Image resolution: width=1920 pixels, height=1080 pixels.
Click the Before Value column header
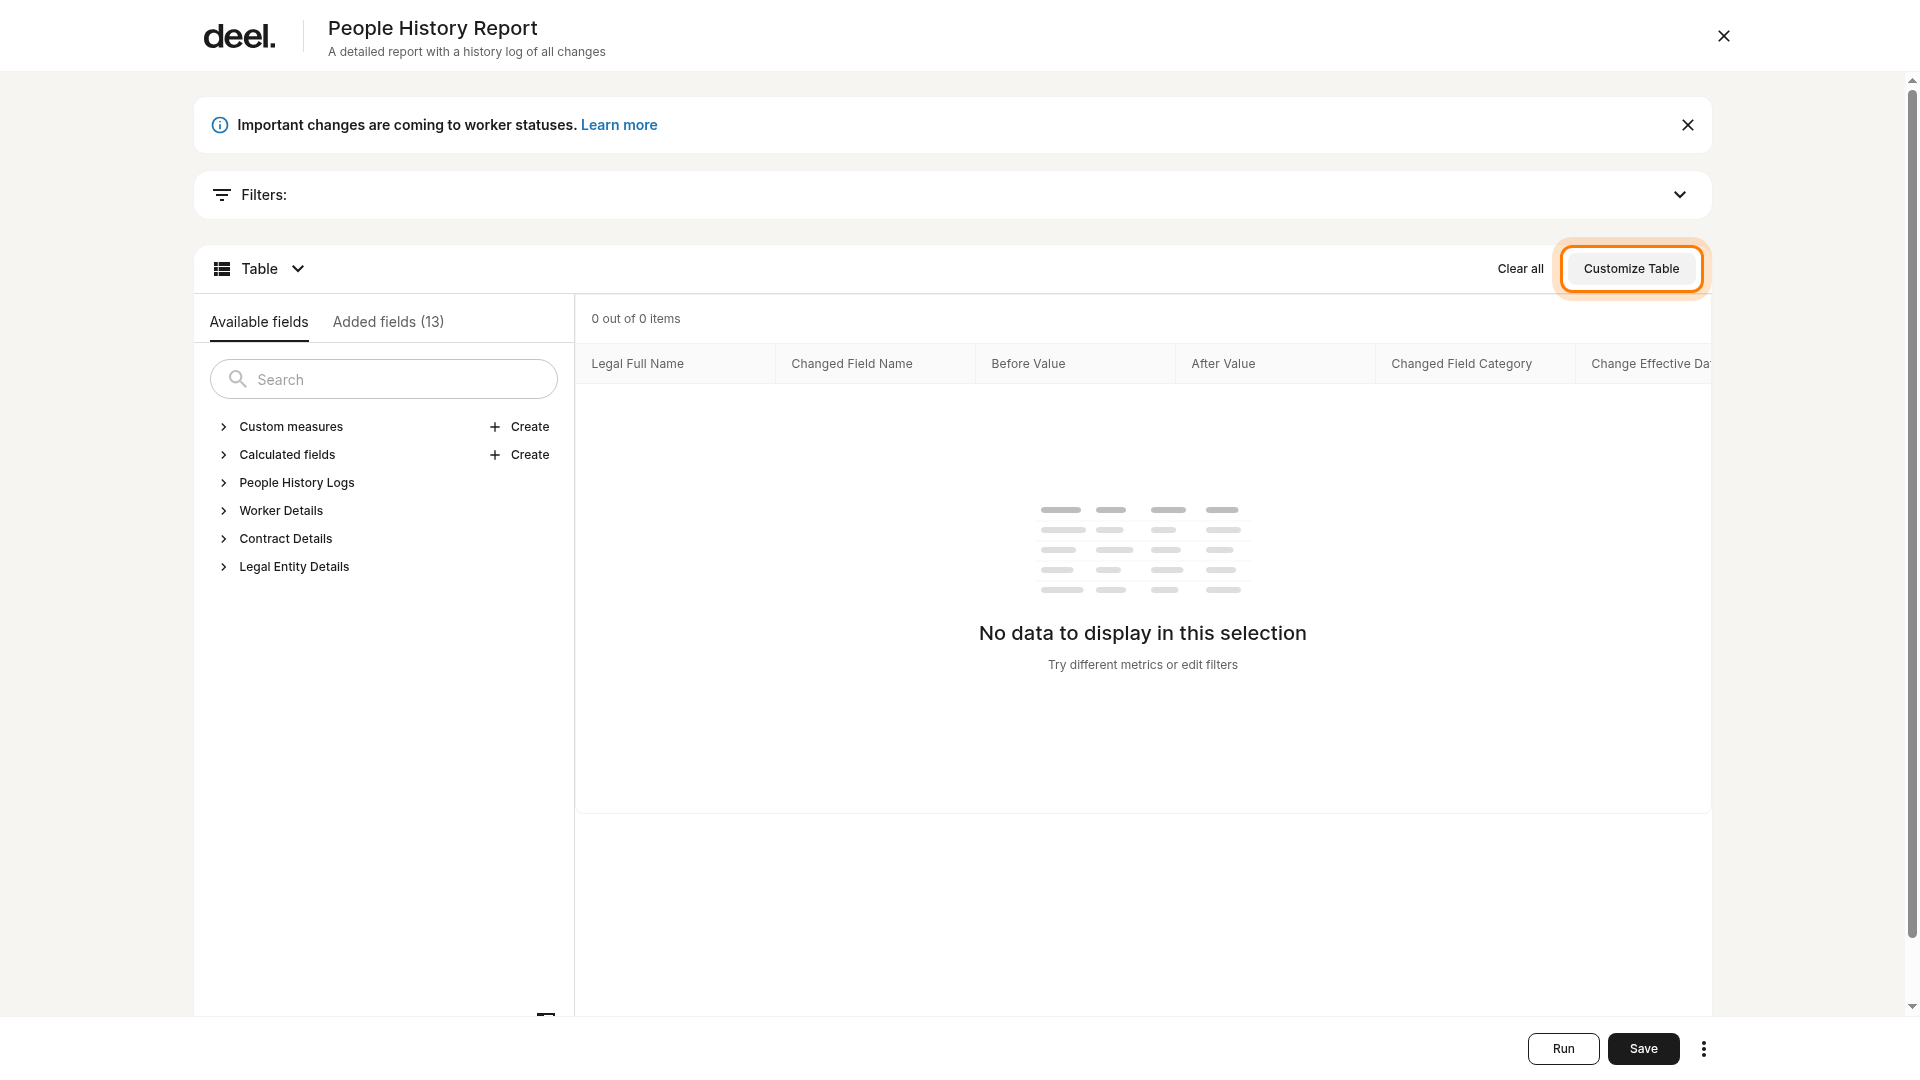(x=1075, y=364)
